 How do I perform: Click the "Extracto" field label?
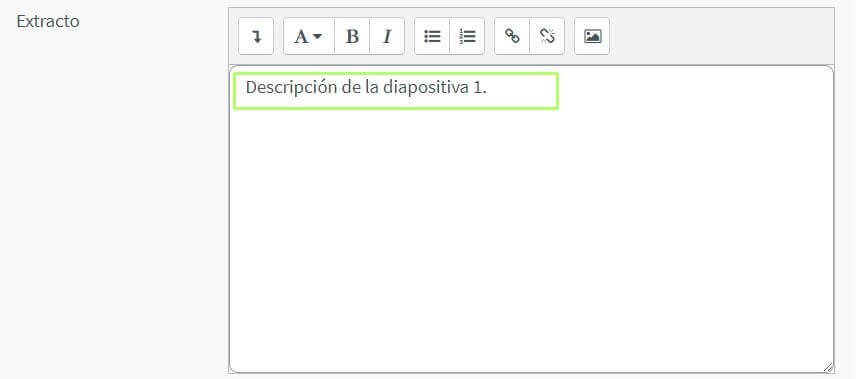click(48, 21)
